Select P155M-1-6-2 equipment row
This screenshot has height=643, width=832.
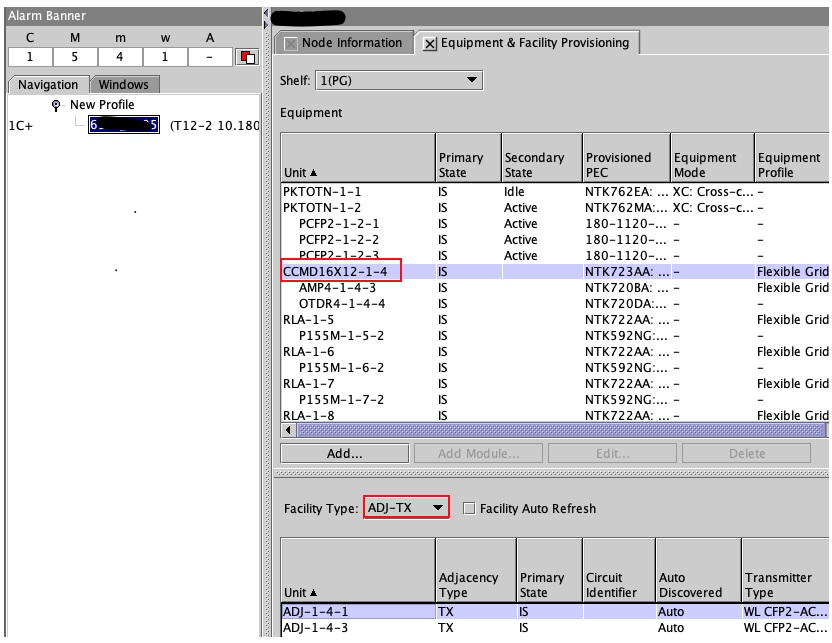555,367
